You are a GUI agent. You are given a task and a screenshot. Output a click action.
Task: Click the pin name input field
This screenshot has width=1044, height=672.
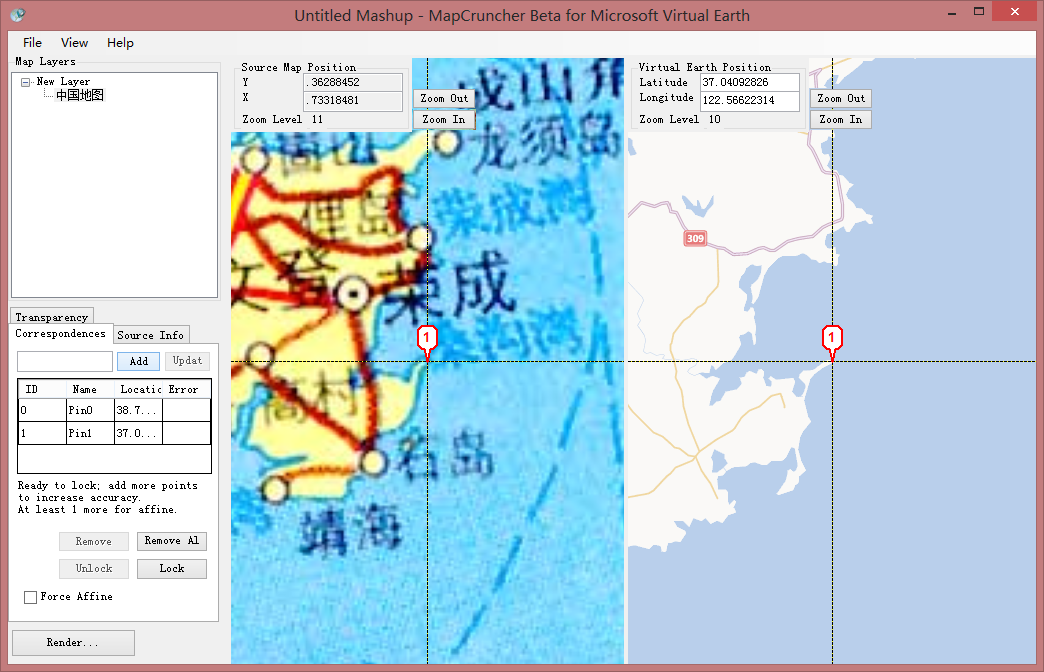65,361
